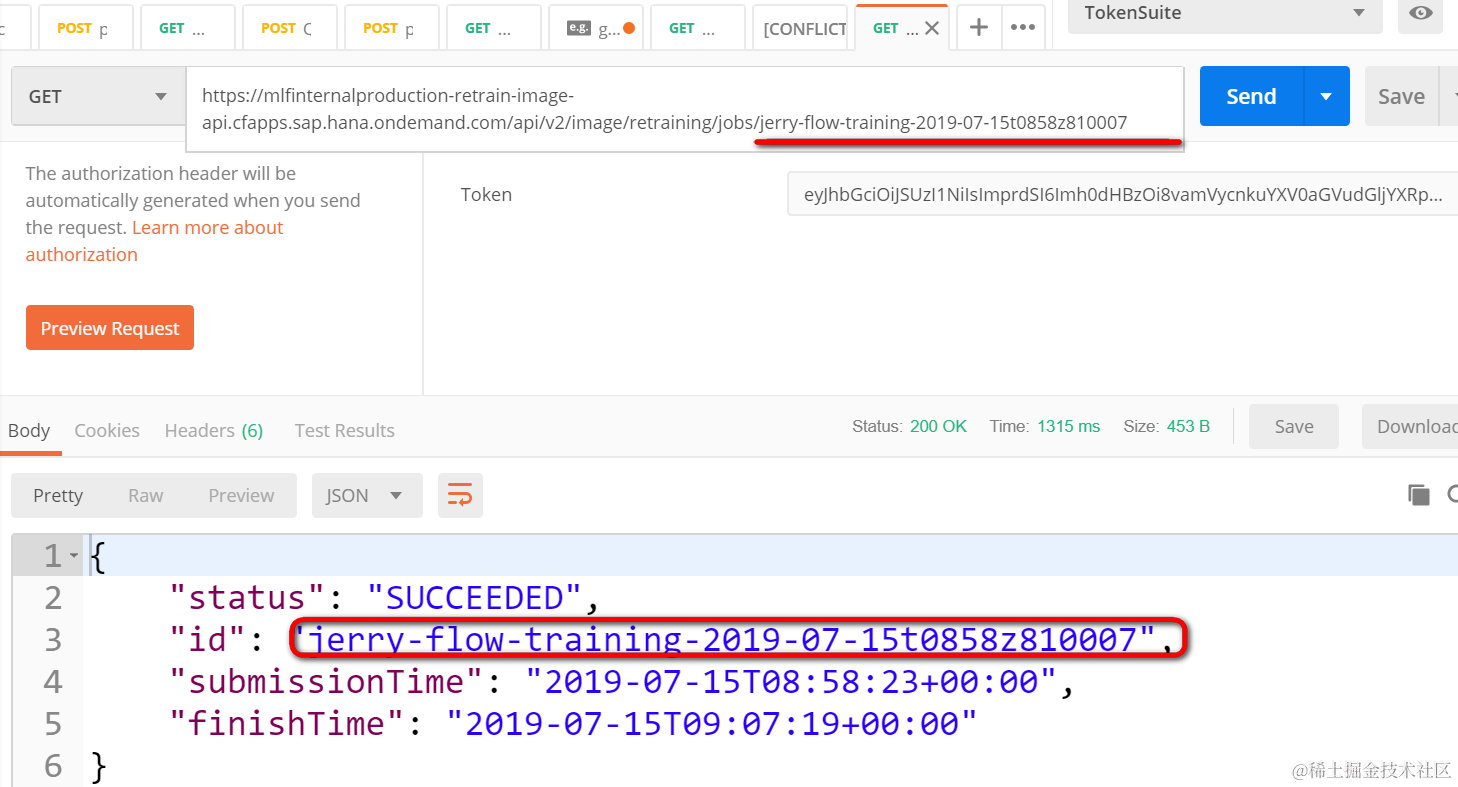
Task: Open the Headers (6) response tab
Action: coord(214,430)
